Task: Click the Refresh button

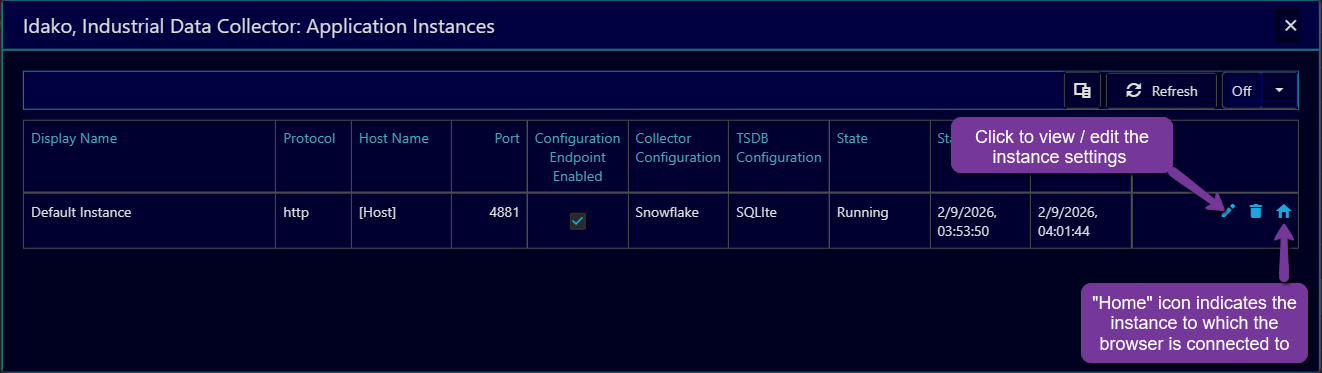Action: tap(1161, 91)
